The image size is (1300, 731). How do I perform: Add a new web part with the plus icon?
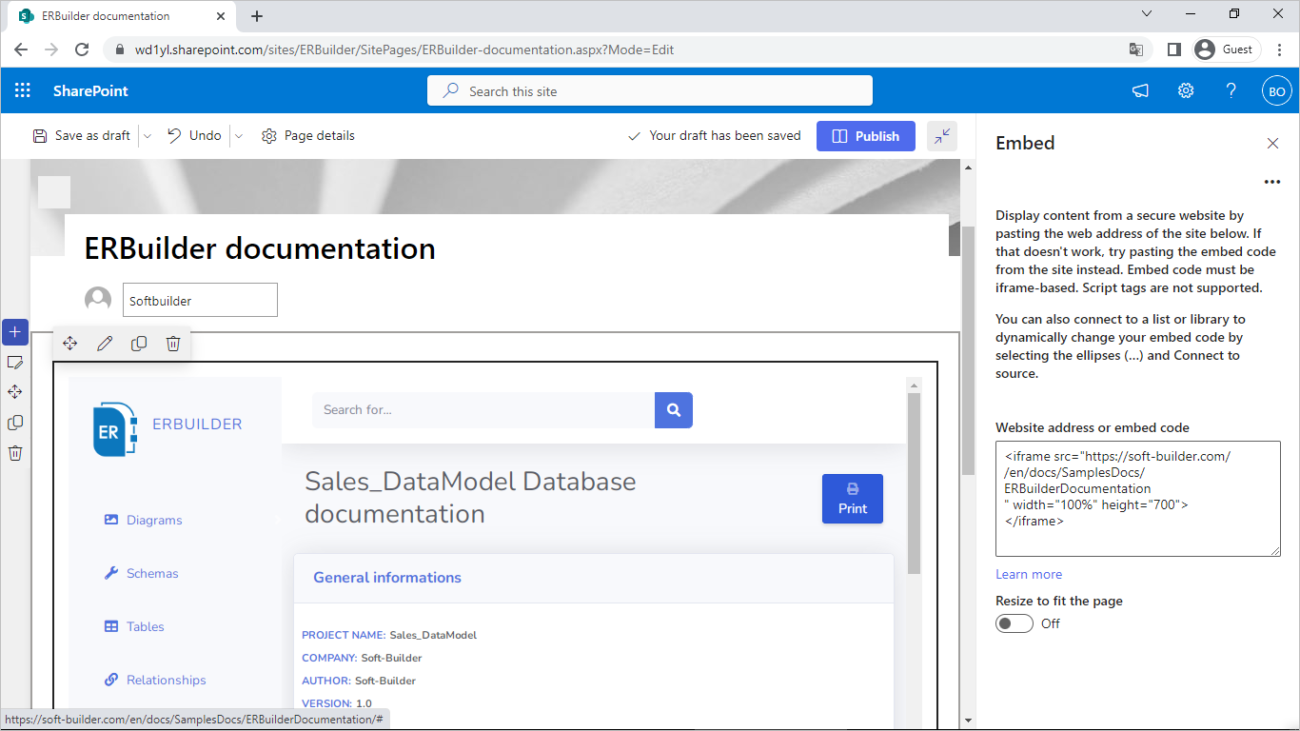tap(15, 331)
